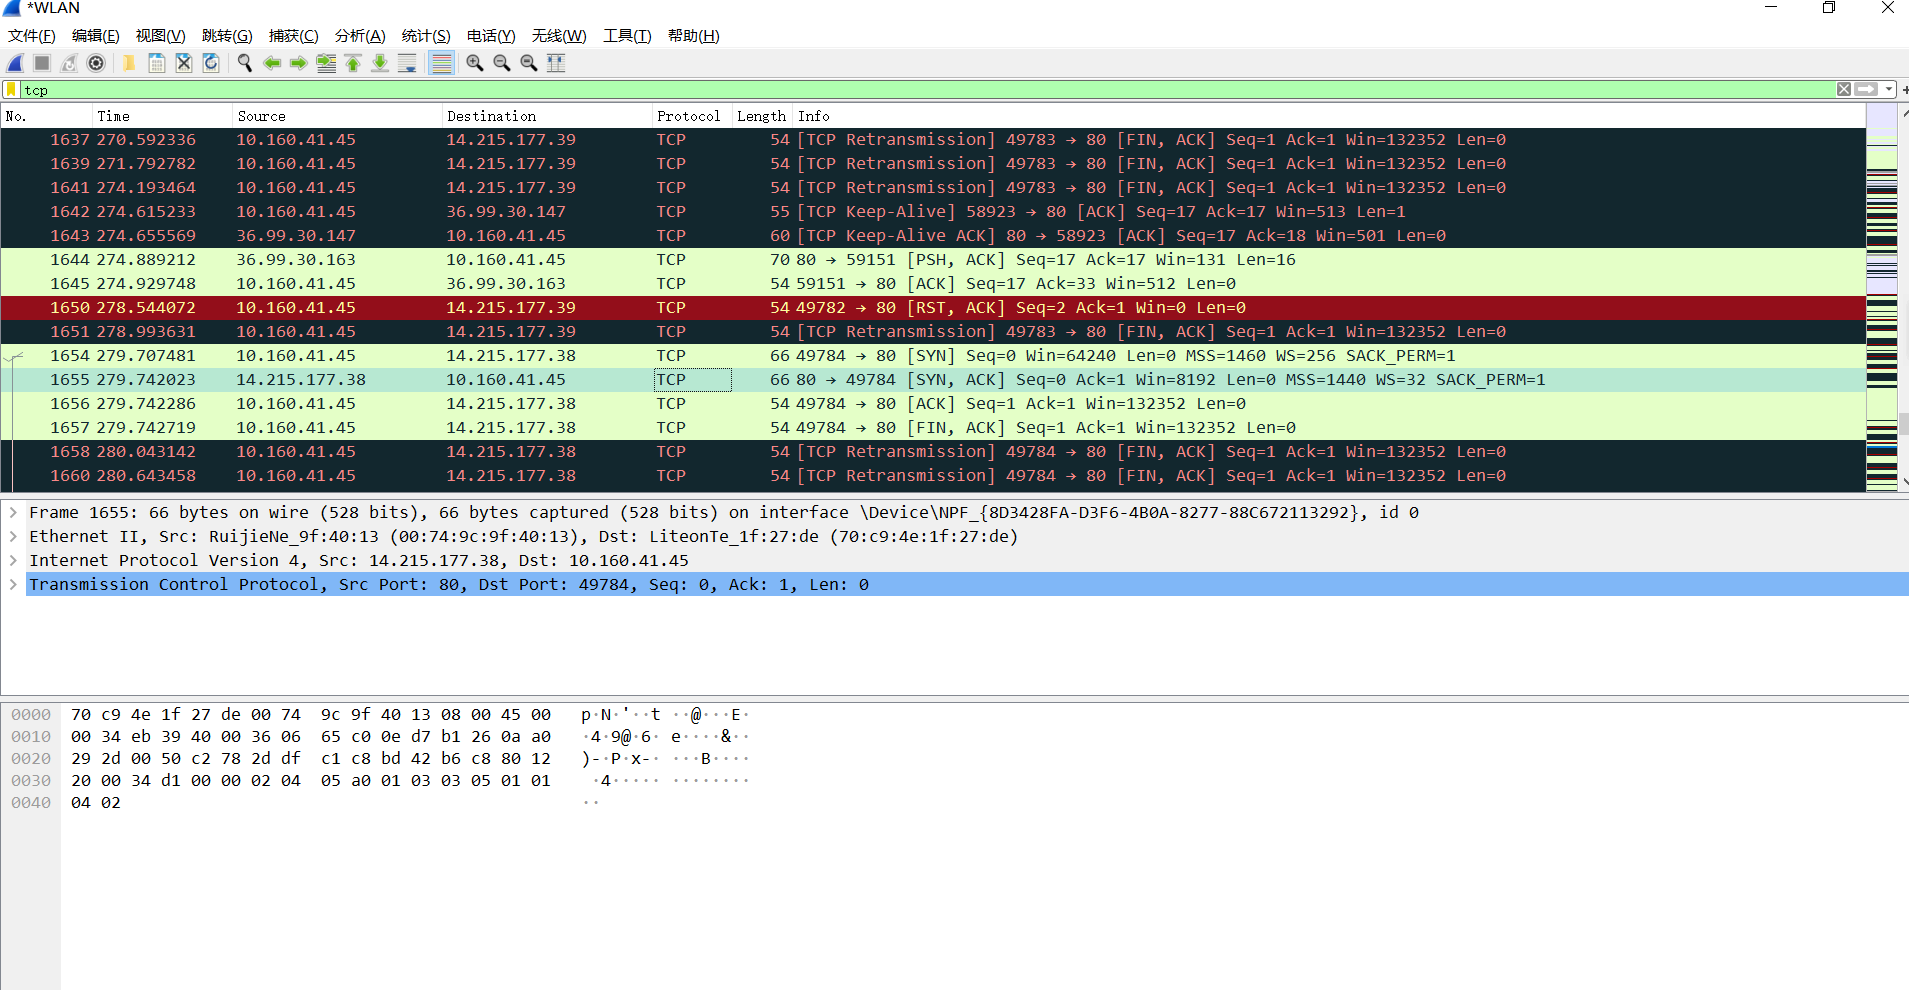Viewport: 1909px width, 990px height.
Task: Stop the running capture with the square icon
Action: 42,63
